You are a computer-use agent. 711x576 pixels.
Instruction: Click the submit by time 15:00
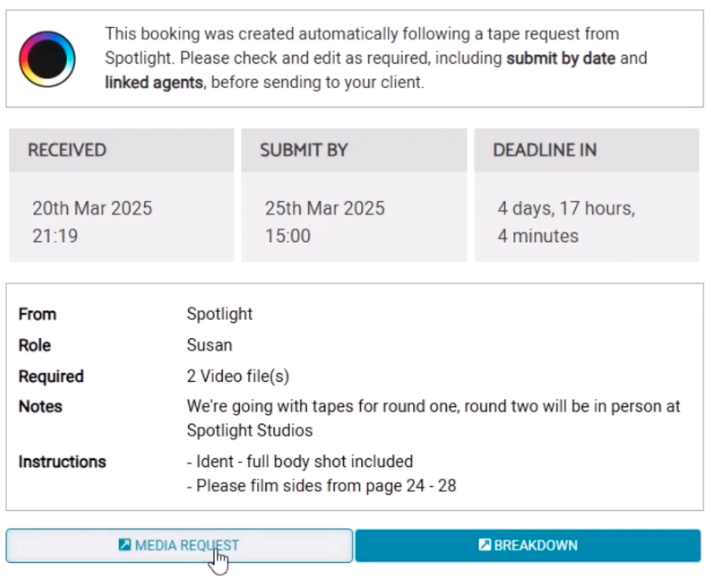pos(287,236)
